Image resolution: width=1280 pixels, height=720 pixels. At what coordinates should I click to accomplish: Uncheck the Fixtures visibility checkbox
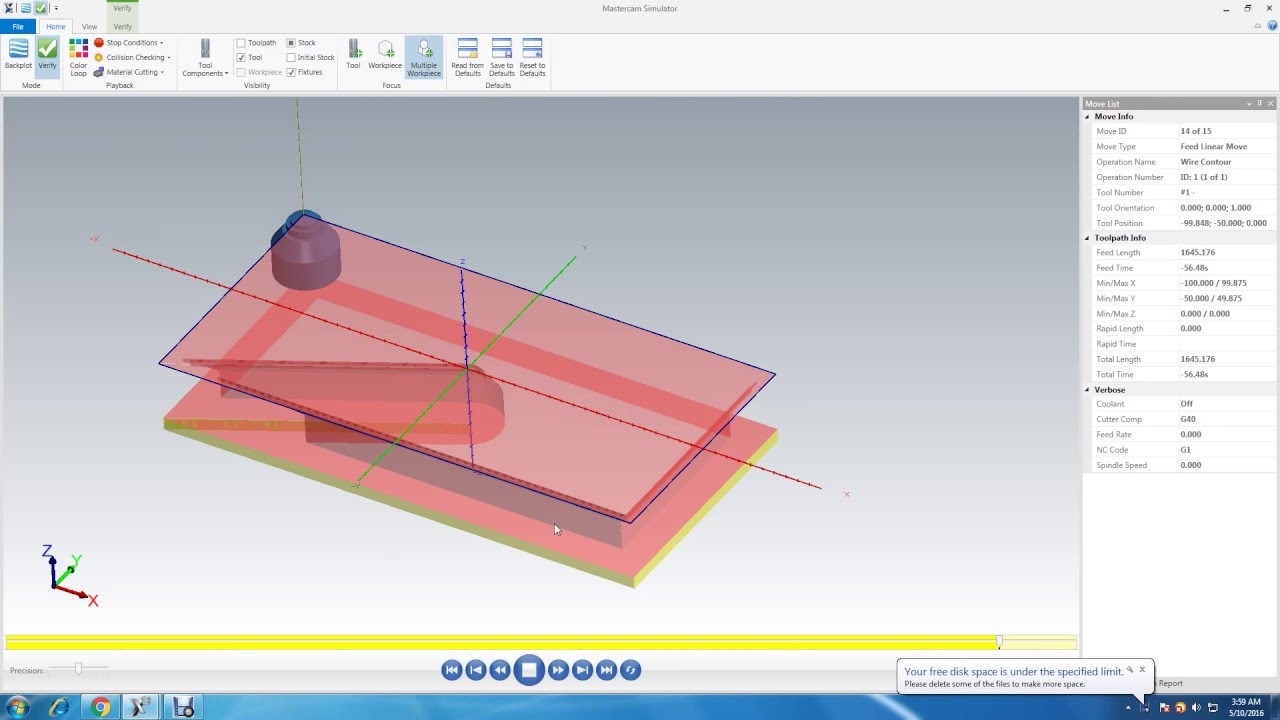click(x=291, y=72)
